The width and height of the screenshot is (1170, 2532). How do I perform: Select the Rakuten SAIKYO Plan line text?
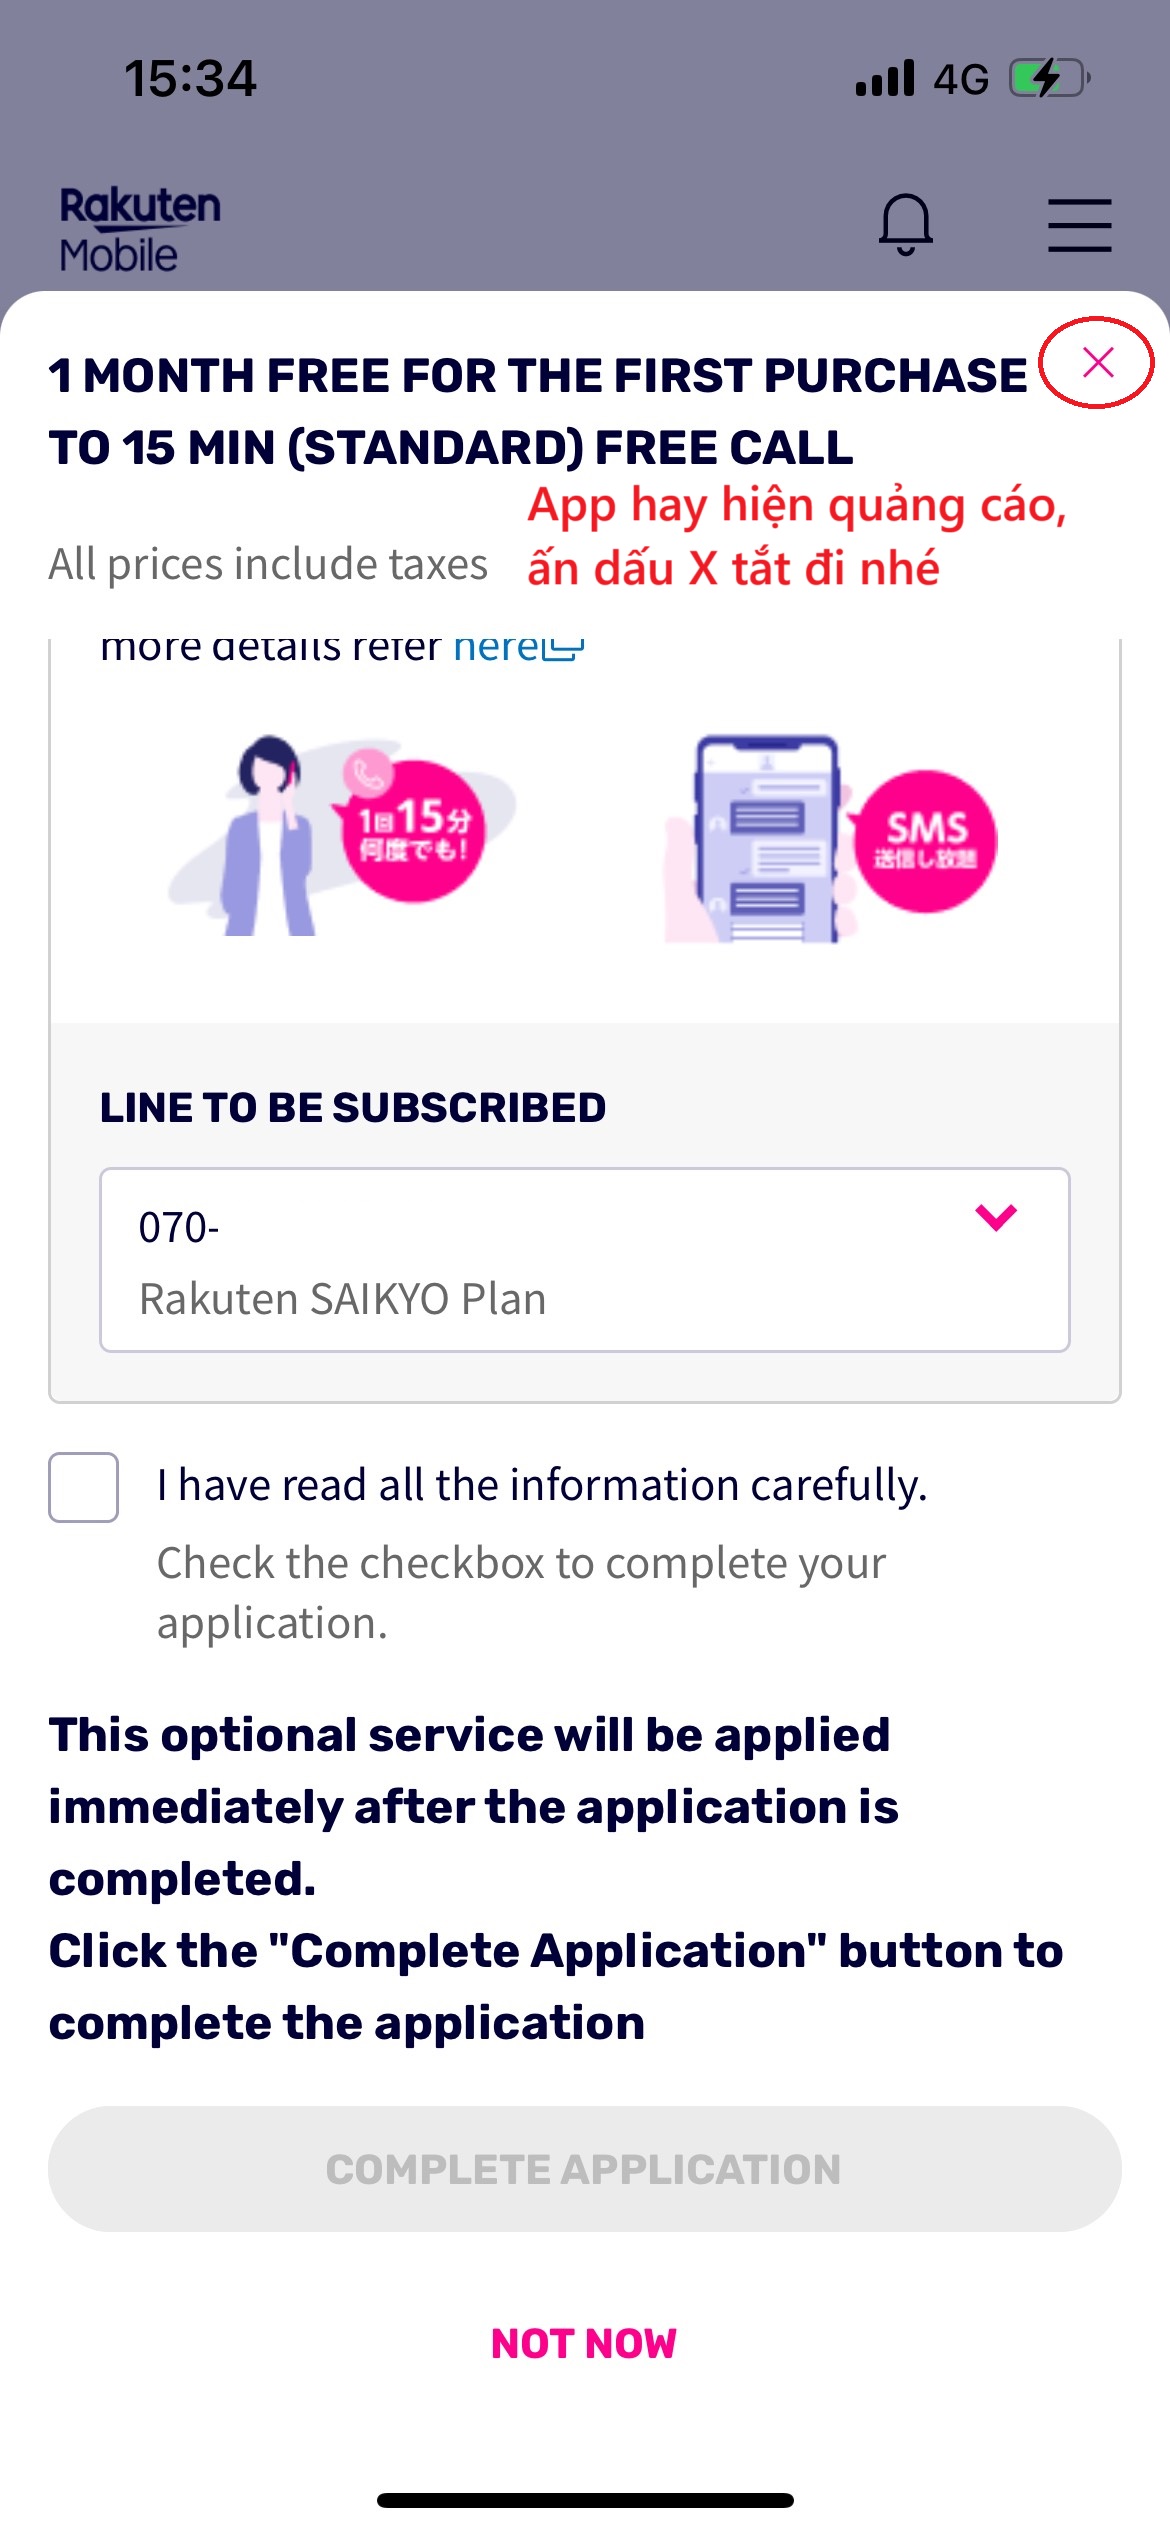tap(343, 1299)
